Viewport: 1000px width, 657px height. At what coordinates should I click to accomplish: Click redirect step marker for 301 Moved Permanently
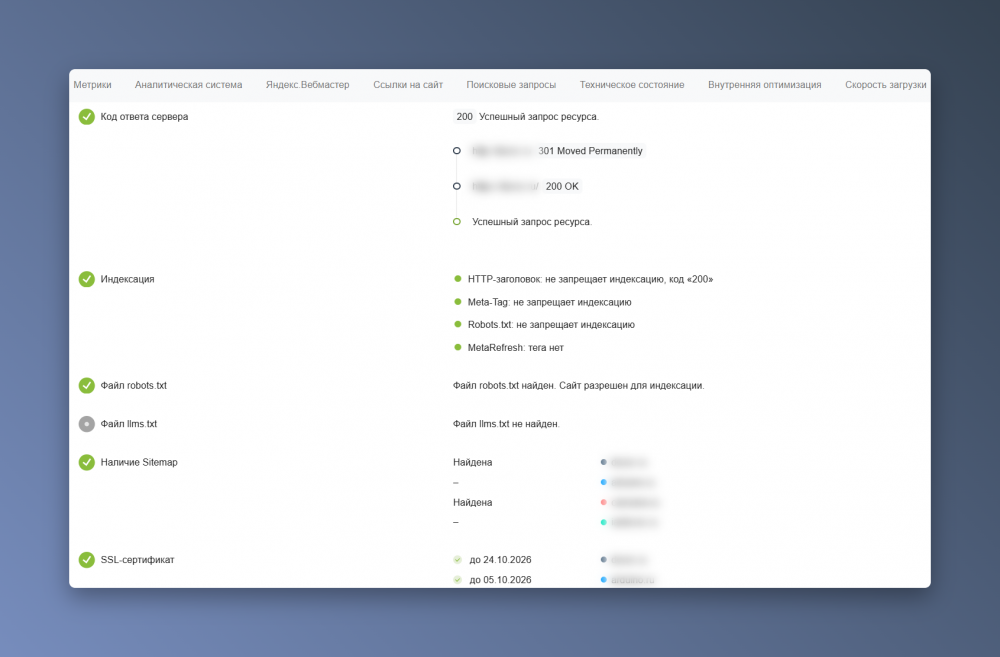click(x=457, y=151)
